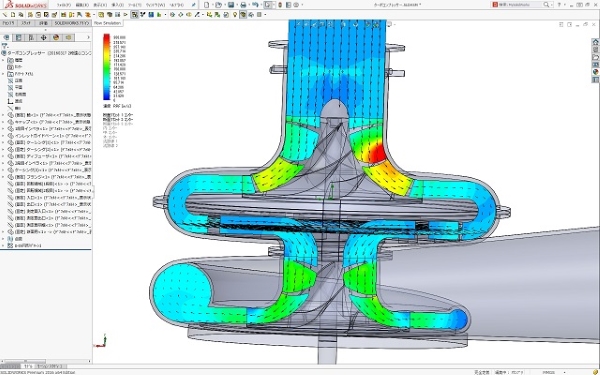
Task: Expand the ディフューザー component node
Action: click(3, 156)
